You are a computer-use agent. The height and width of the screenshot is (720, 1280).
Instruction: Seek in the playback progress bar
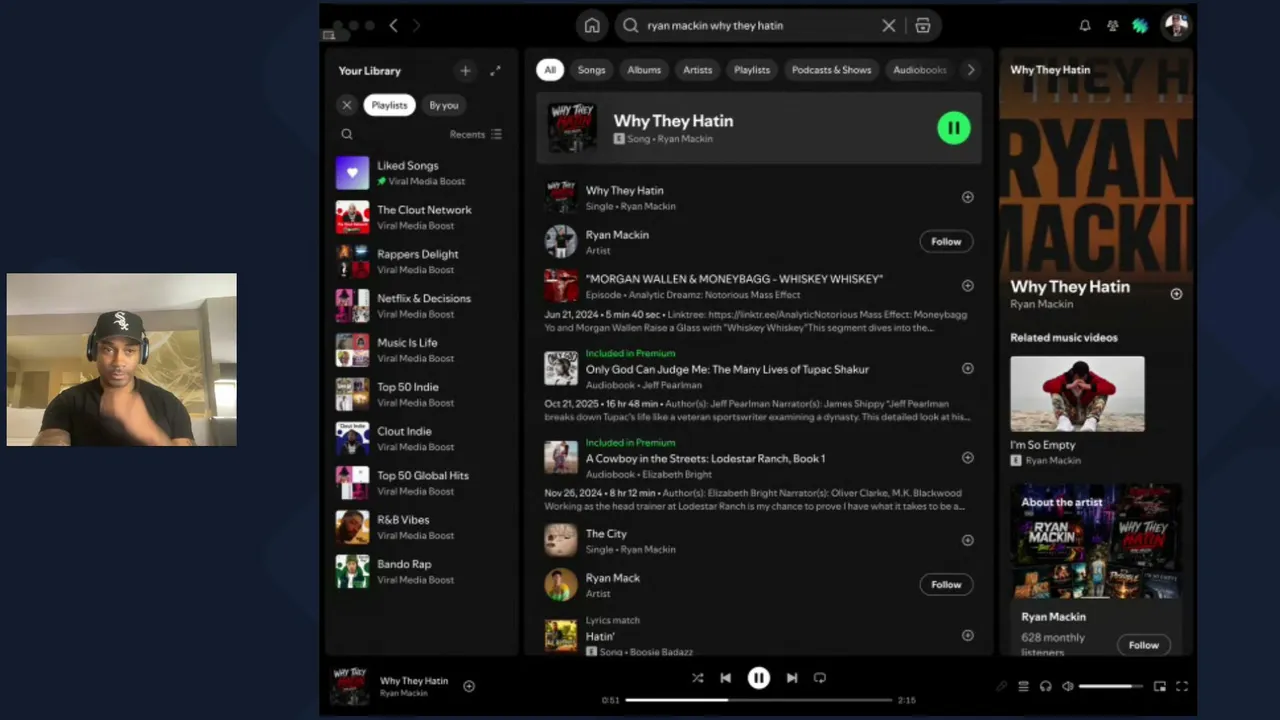click(759, 700)
